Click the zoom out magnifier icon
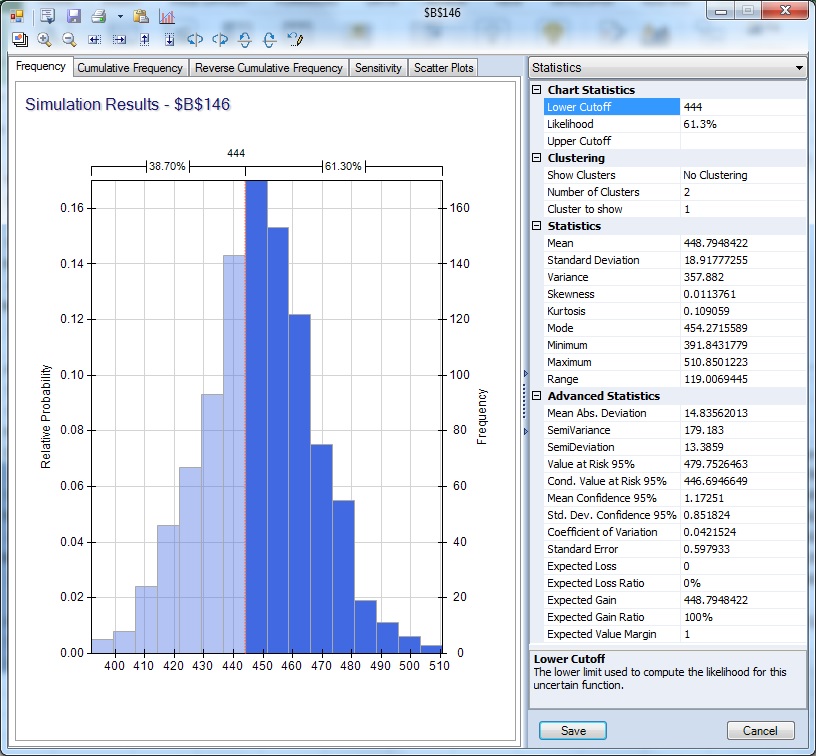Viewport: 816px width, 756px height. point(69,40)
